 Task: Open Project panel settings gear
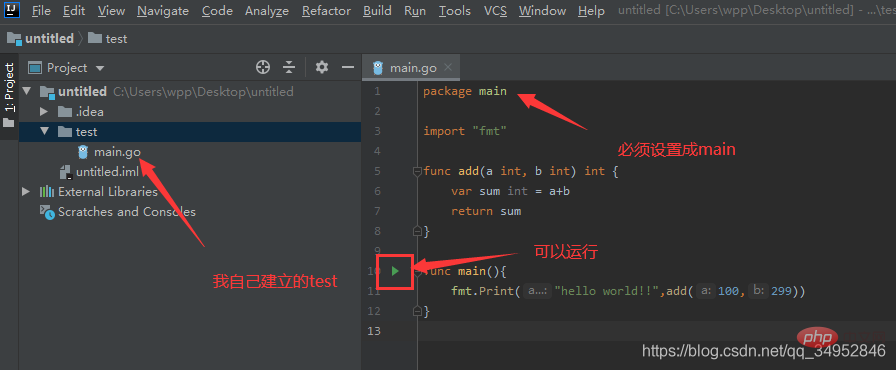[322, 67]
